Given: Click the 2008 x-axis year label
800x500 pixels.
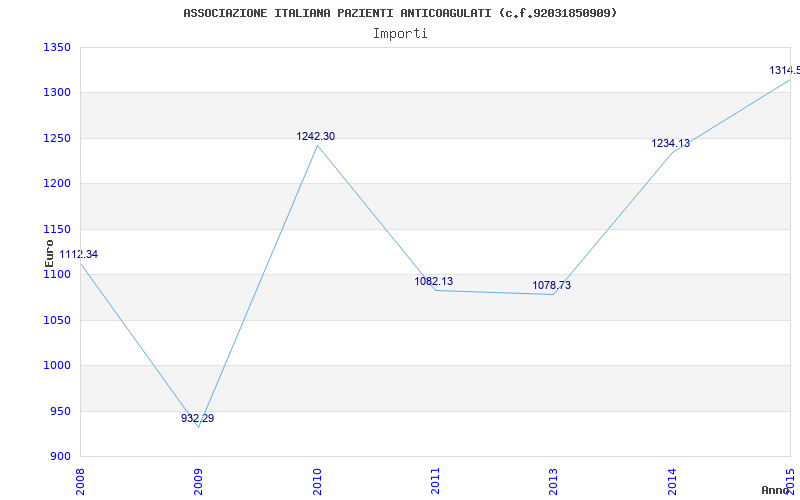Looking at the screenshot, I should click(x=81, y=481).
